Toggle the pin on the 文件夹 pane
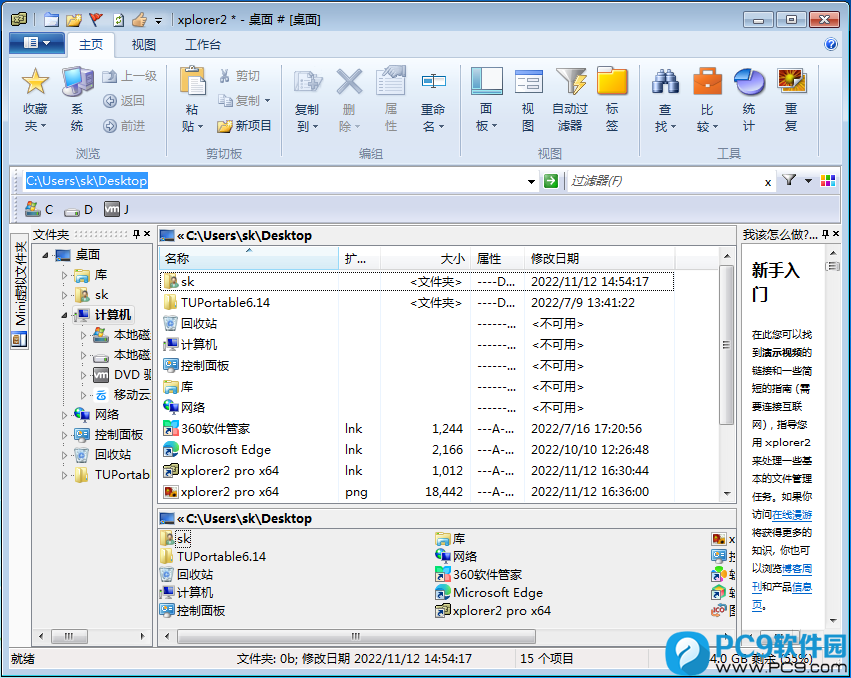This screenshot has height=678, width=851. click(x=136, y=234)
